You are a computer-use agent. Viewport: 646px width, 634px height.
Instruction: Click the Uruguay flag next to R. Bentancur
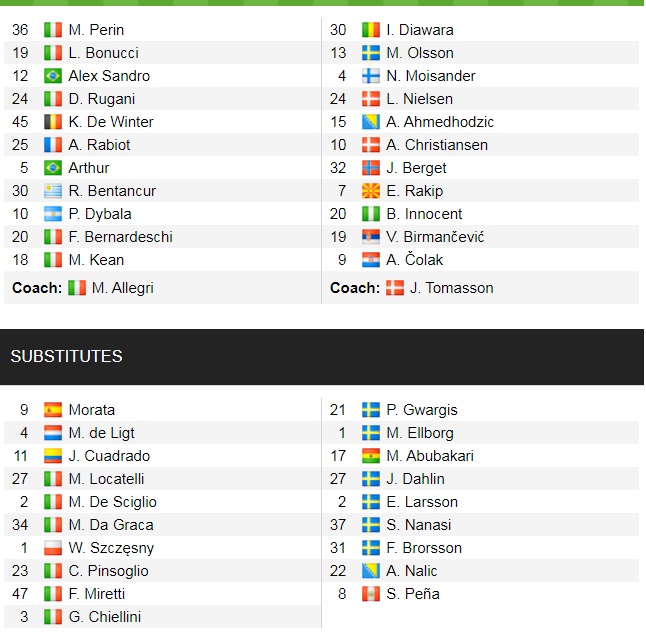53,191
